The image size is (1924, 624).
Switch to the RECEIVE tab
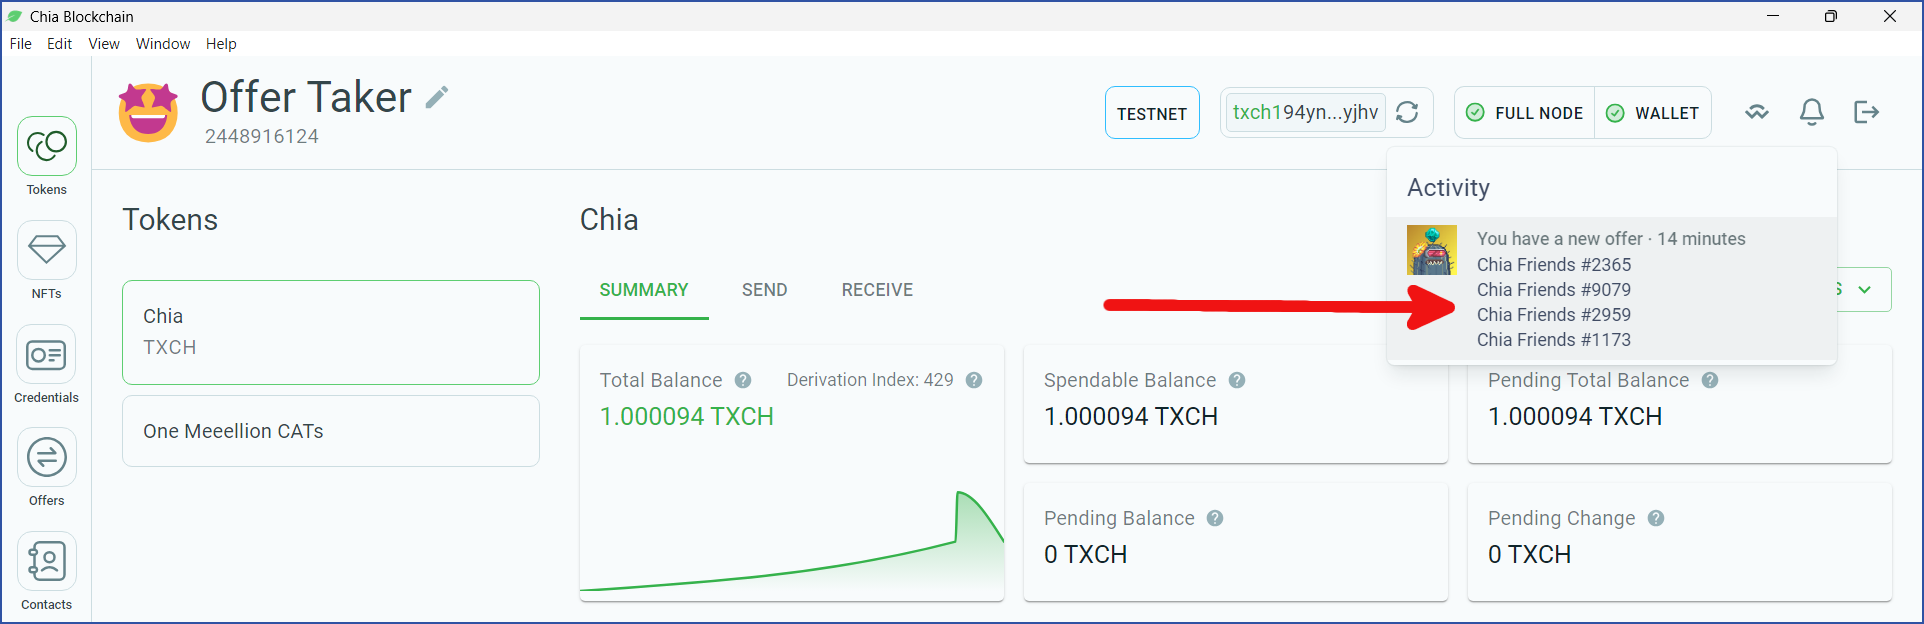click(877, 290)
